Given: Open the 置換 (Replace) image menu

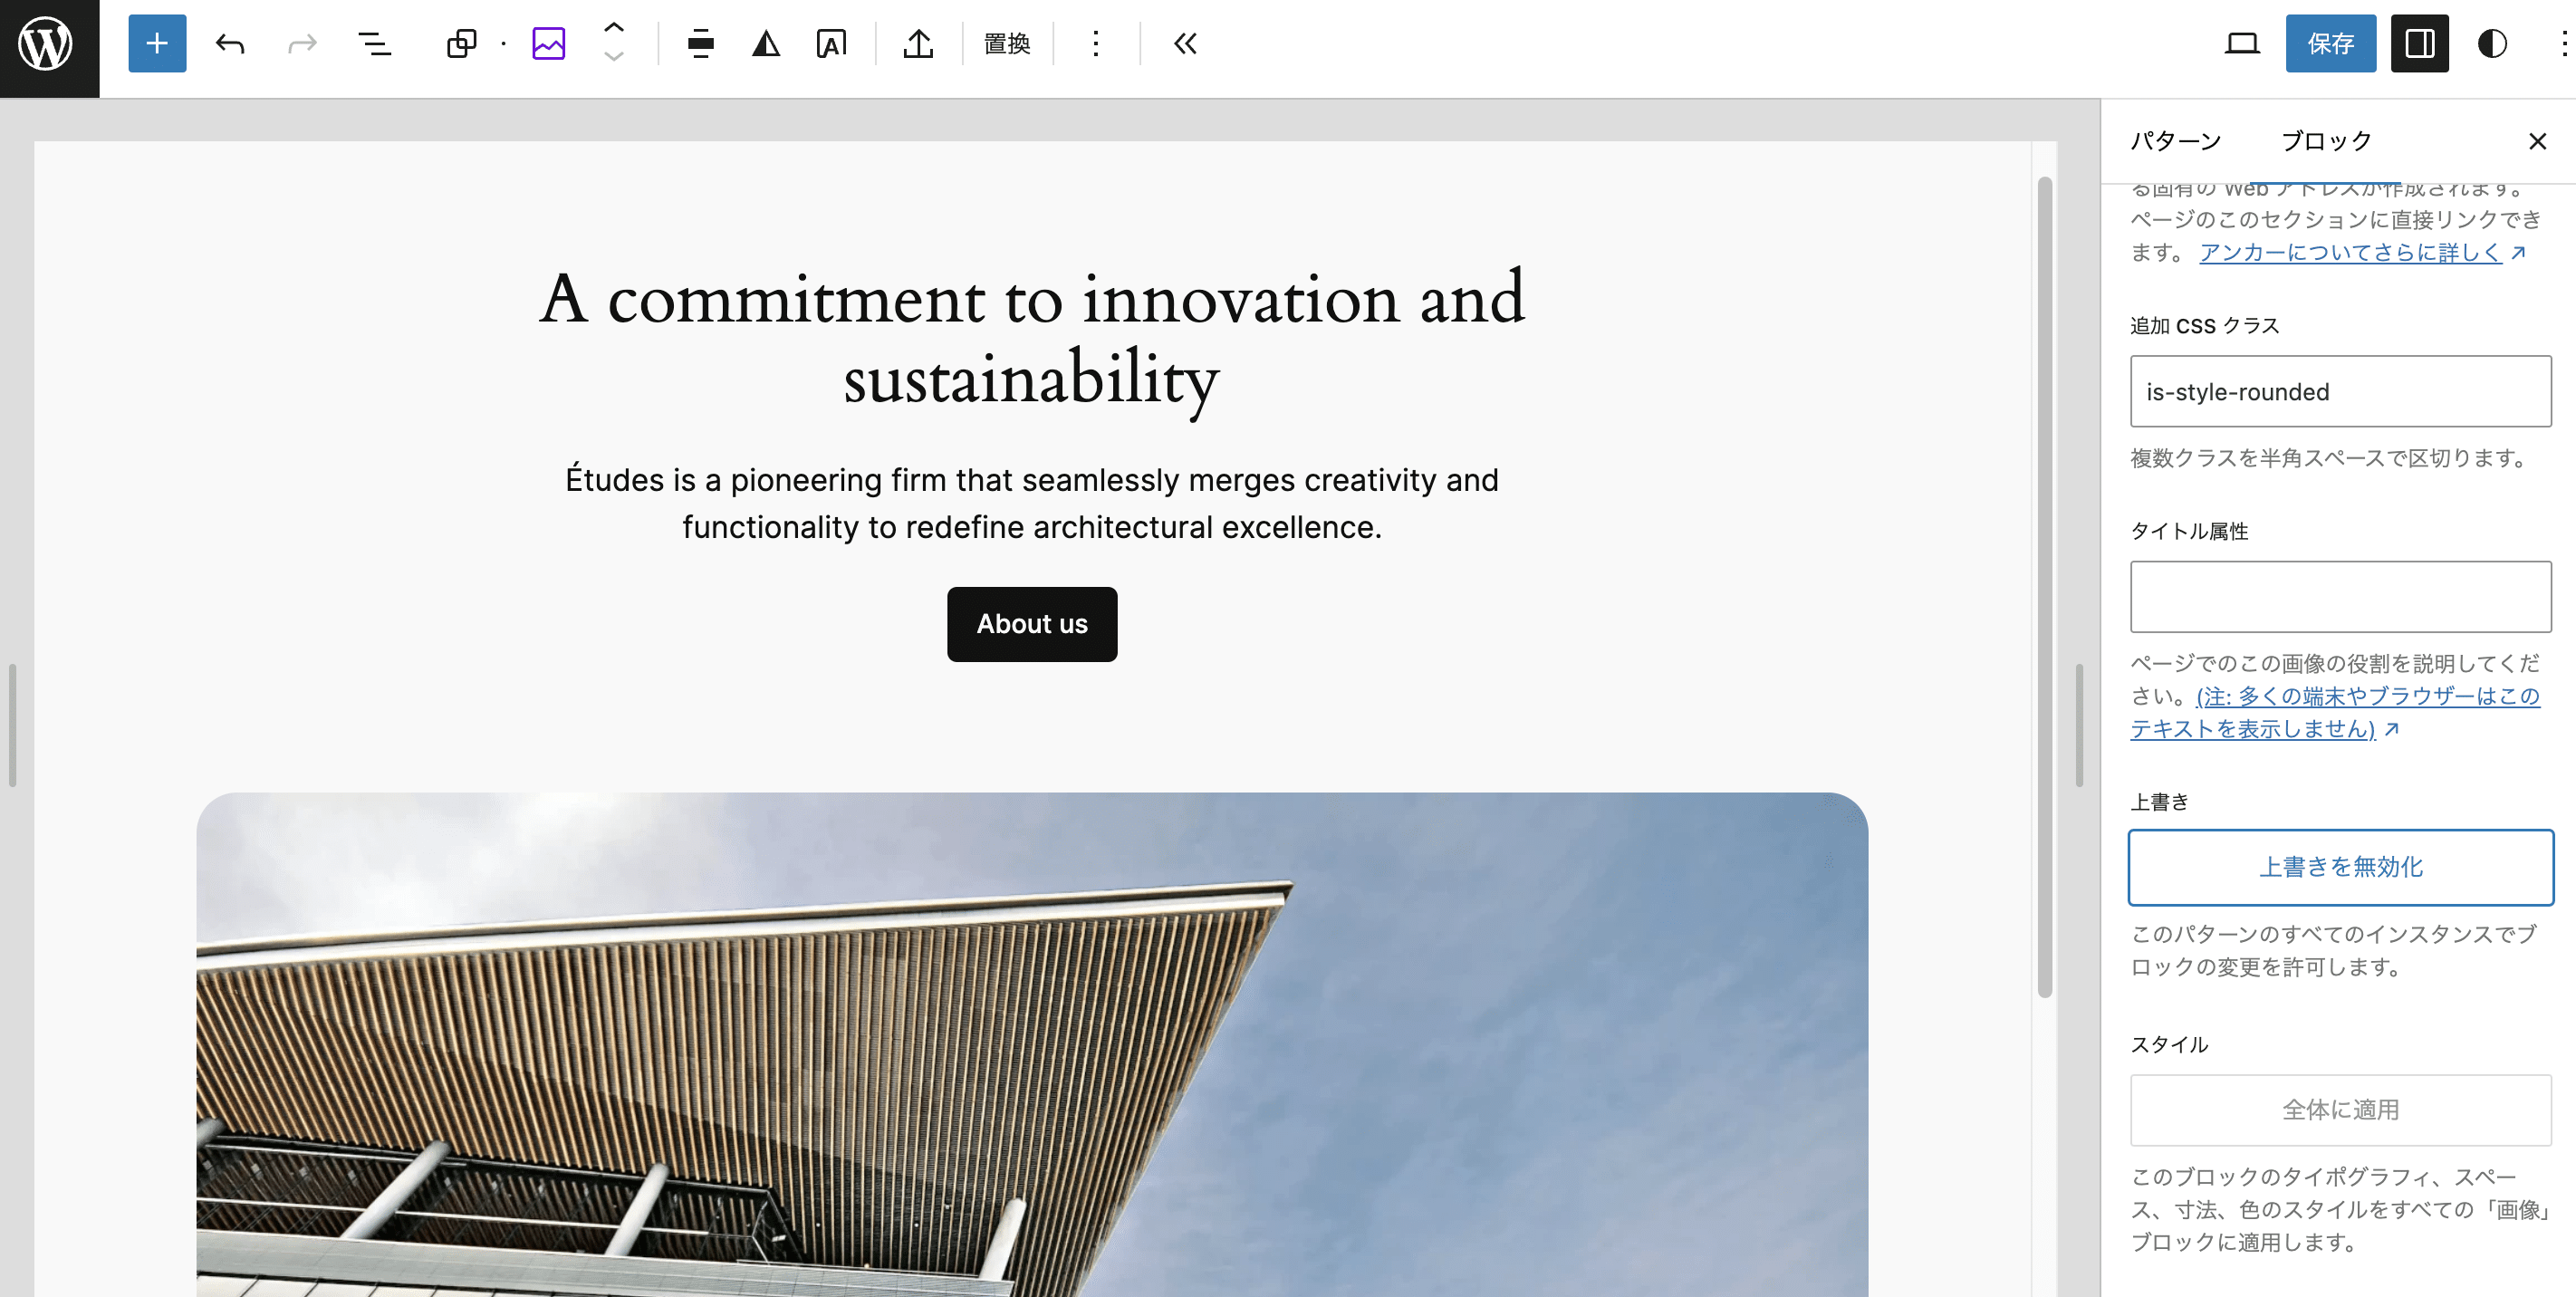Looking at the screenshot, I should 1007,44.
